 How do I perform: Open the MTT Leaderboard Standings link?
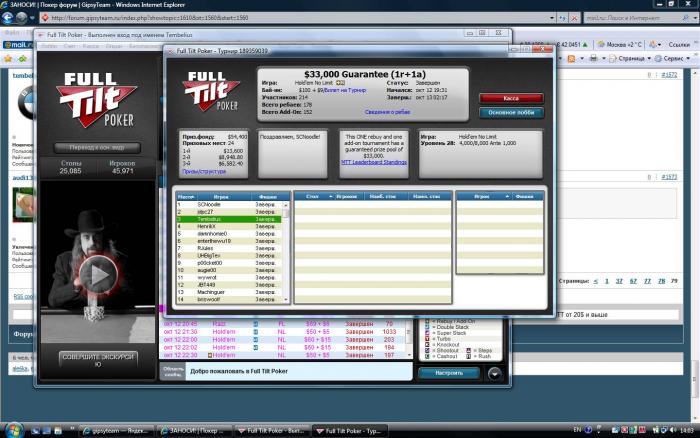pyautogui.click(x=374, y=162)
